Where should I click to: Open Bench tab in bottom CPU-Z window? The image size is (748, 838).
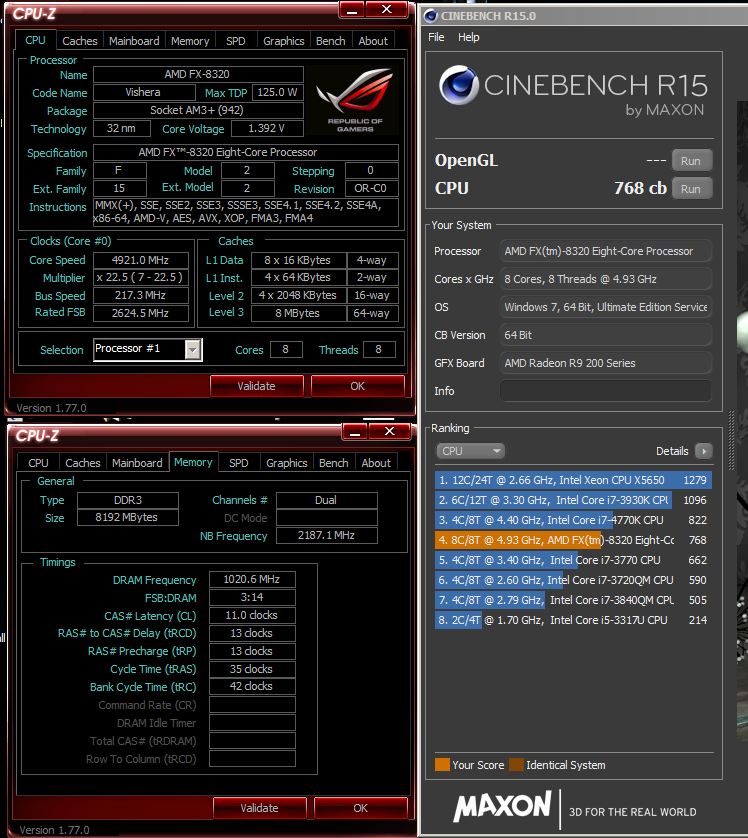333,463
